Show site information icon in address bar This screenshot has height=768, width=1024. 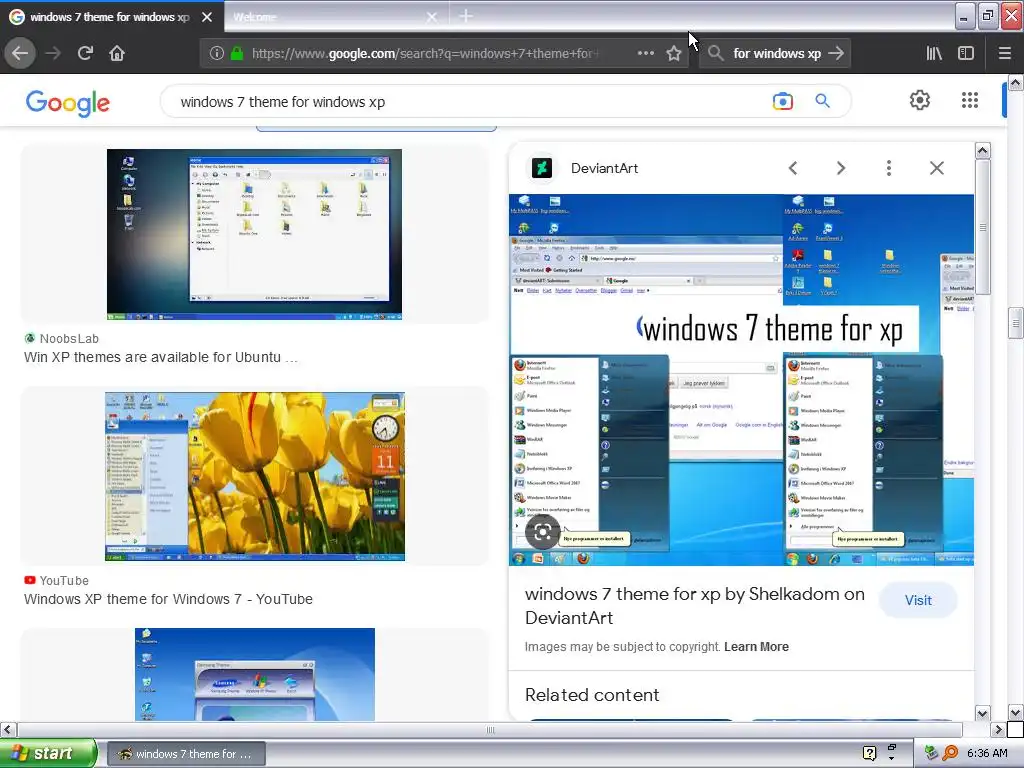217,54
